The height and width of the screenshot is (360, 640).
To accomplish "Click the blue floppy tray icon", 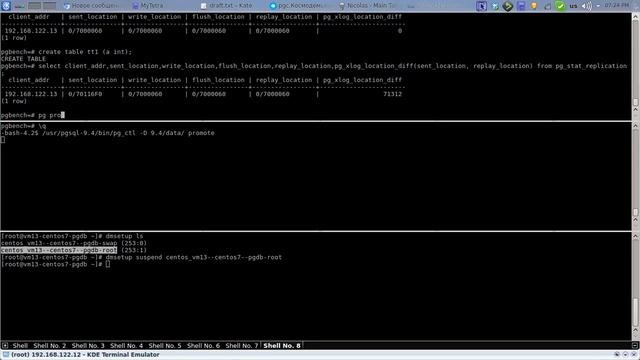I will (x=521, y=6).
